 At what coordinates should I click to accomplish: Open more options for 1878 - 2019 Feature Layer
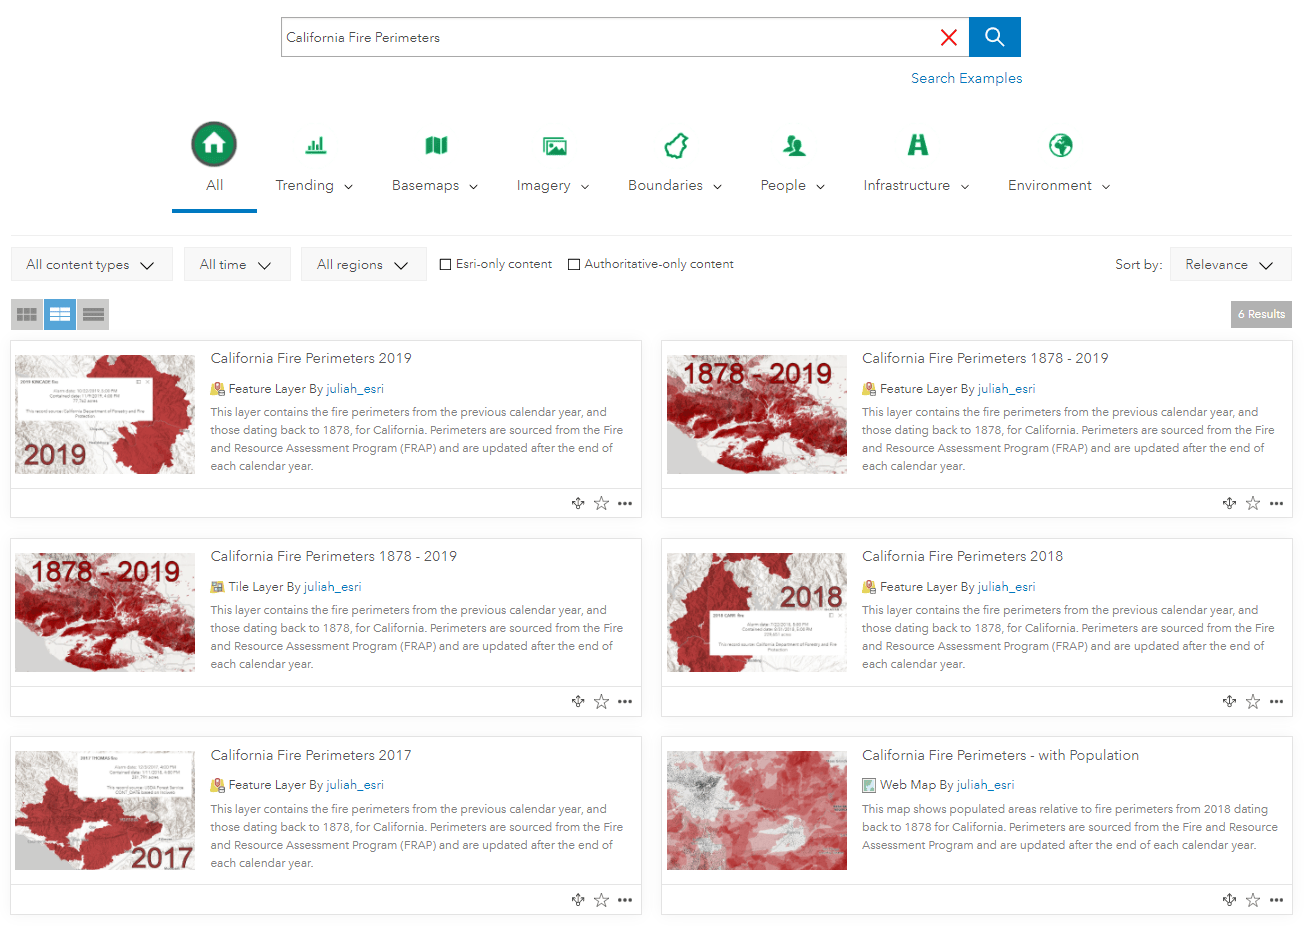click(x=1276, y=503)
